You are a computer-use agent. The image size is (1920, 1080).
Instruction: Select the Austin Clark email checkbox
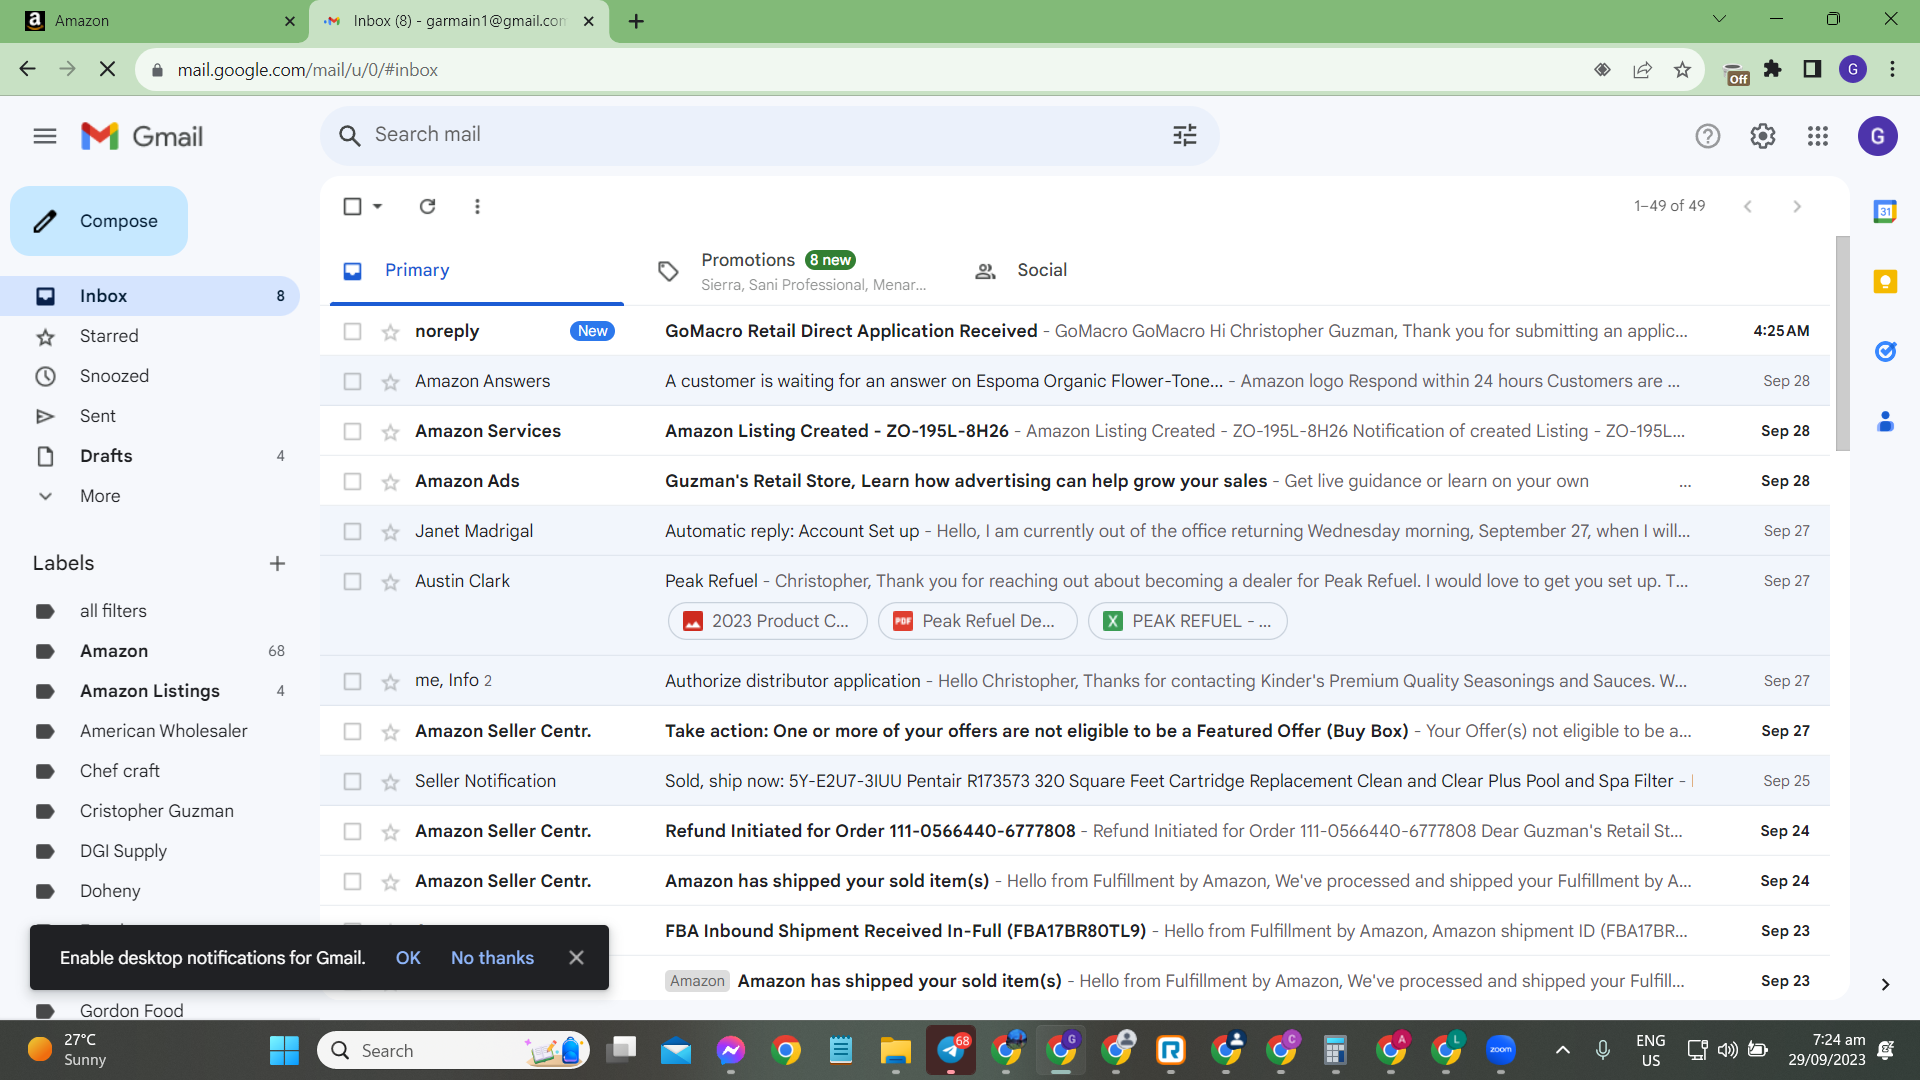(x=352, y=581)
